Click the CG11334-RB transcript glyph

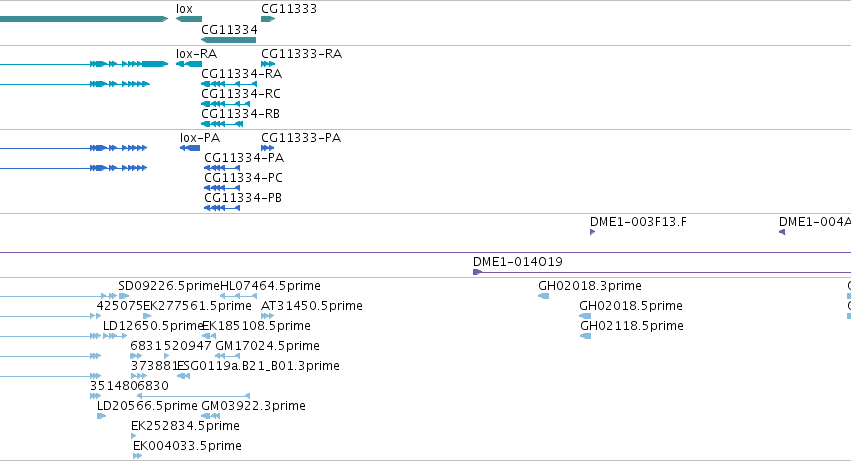click(x=222, y=124)
